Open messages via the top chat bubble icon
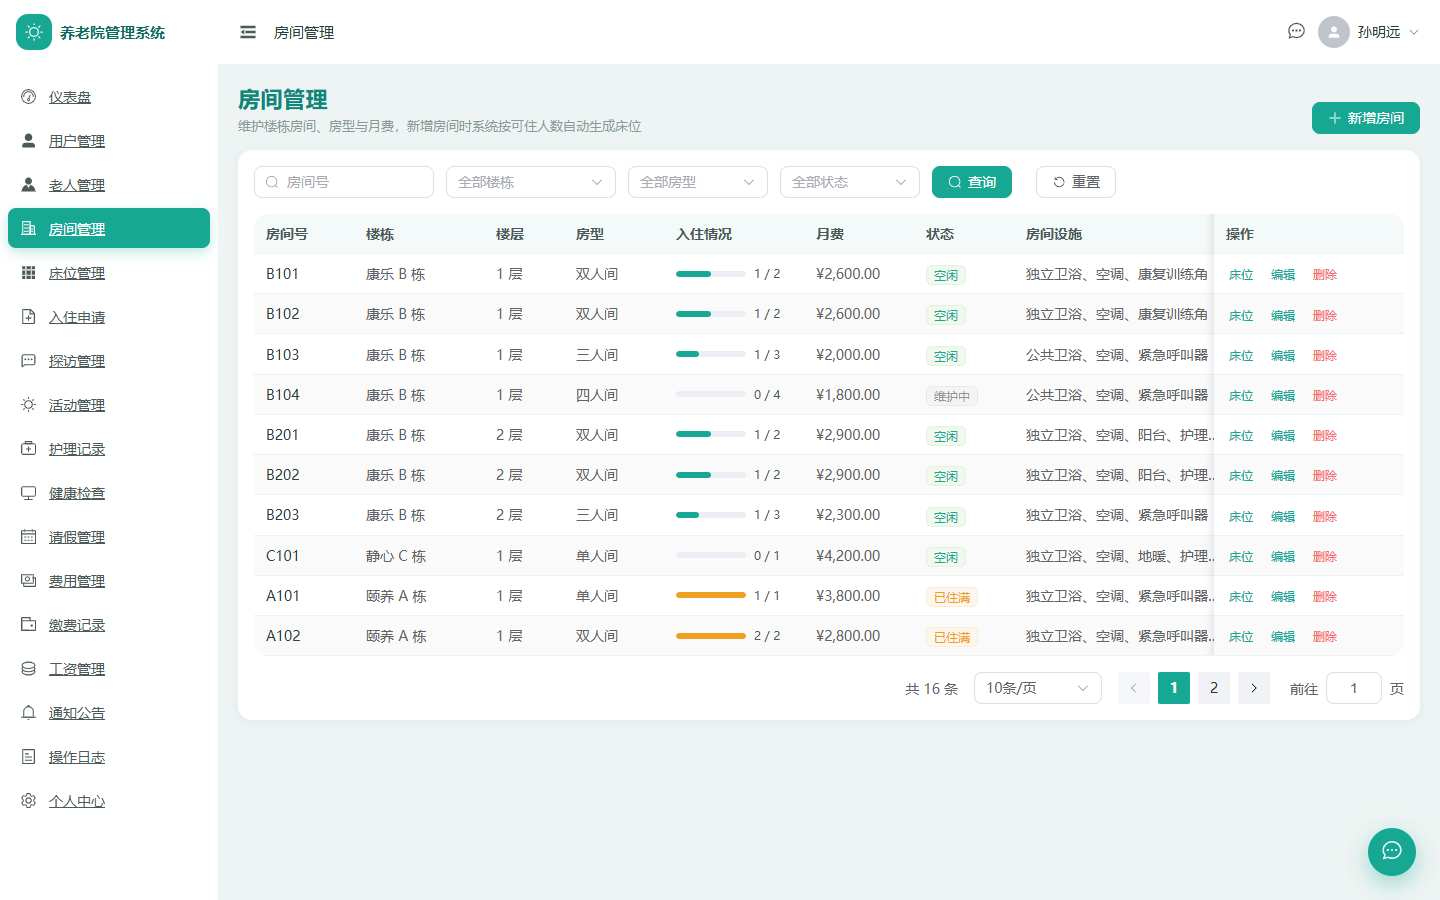The image size is (1440, 900). point(1296,31)
